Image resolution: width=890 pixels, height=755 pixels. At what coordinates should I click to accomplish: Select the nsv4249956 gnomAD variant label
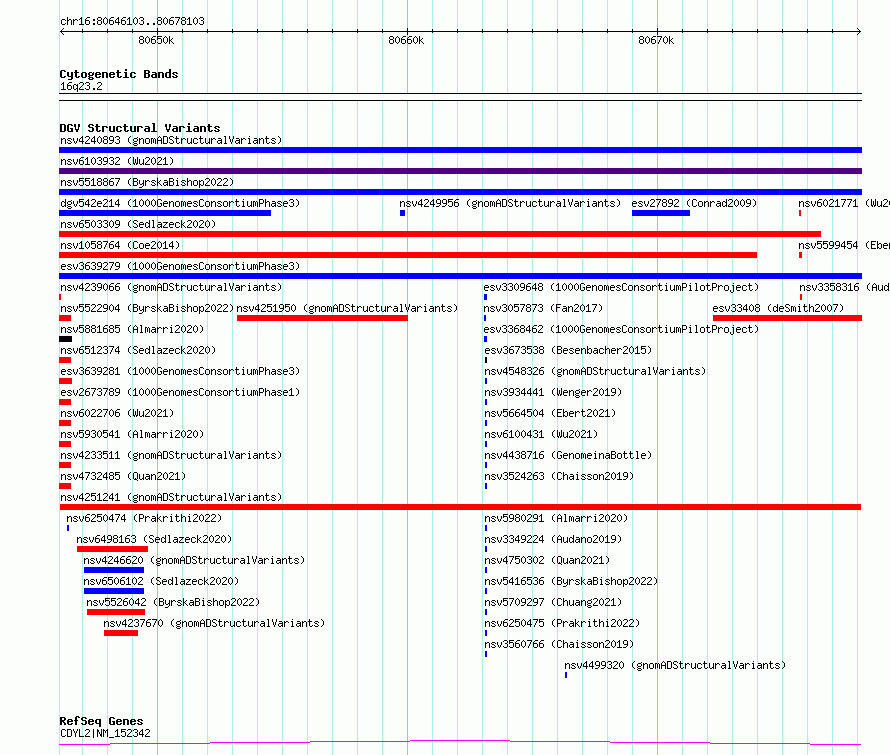(x=510, y=203)
